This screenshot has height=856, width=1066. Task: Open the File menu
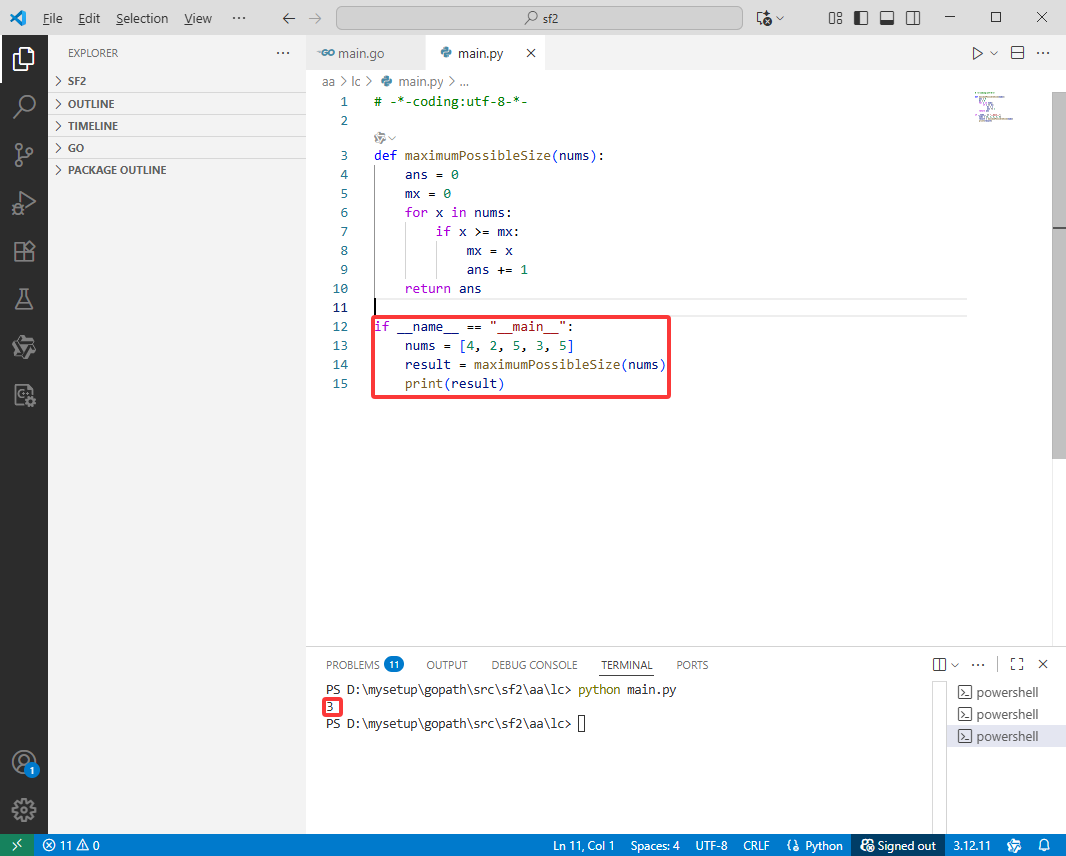pyautogui.click(x=52, y=18)
